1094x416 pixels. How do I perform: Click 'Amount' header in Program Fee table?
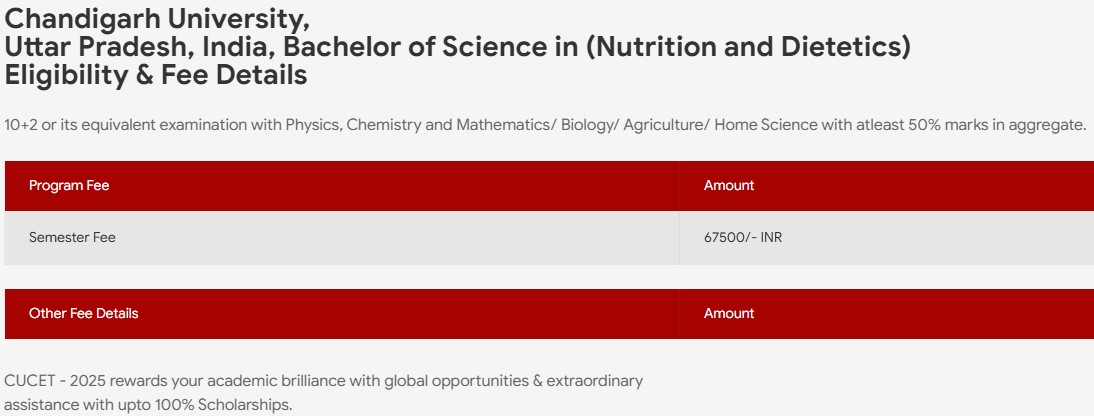729,185
